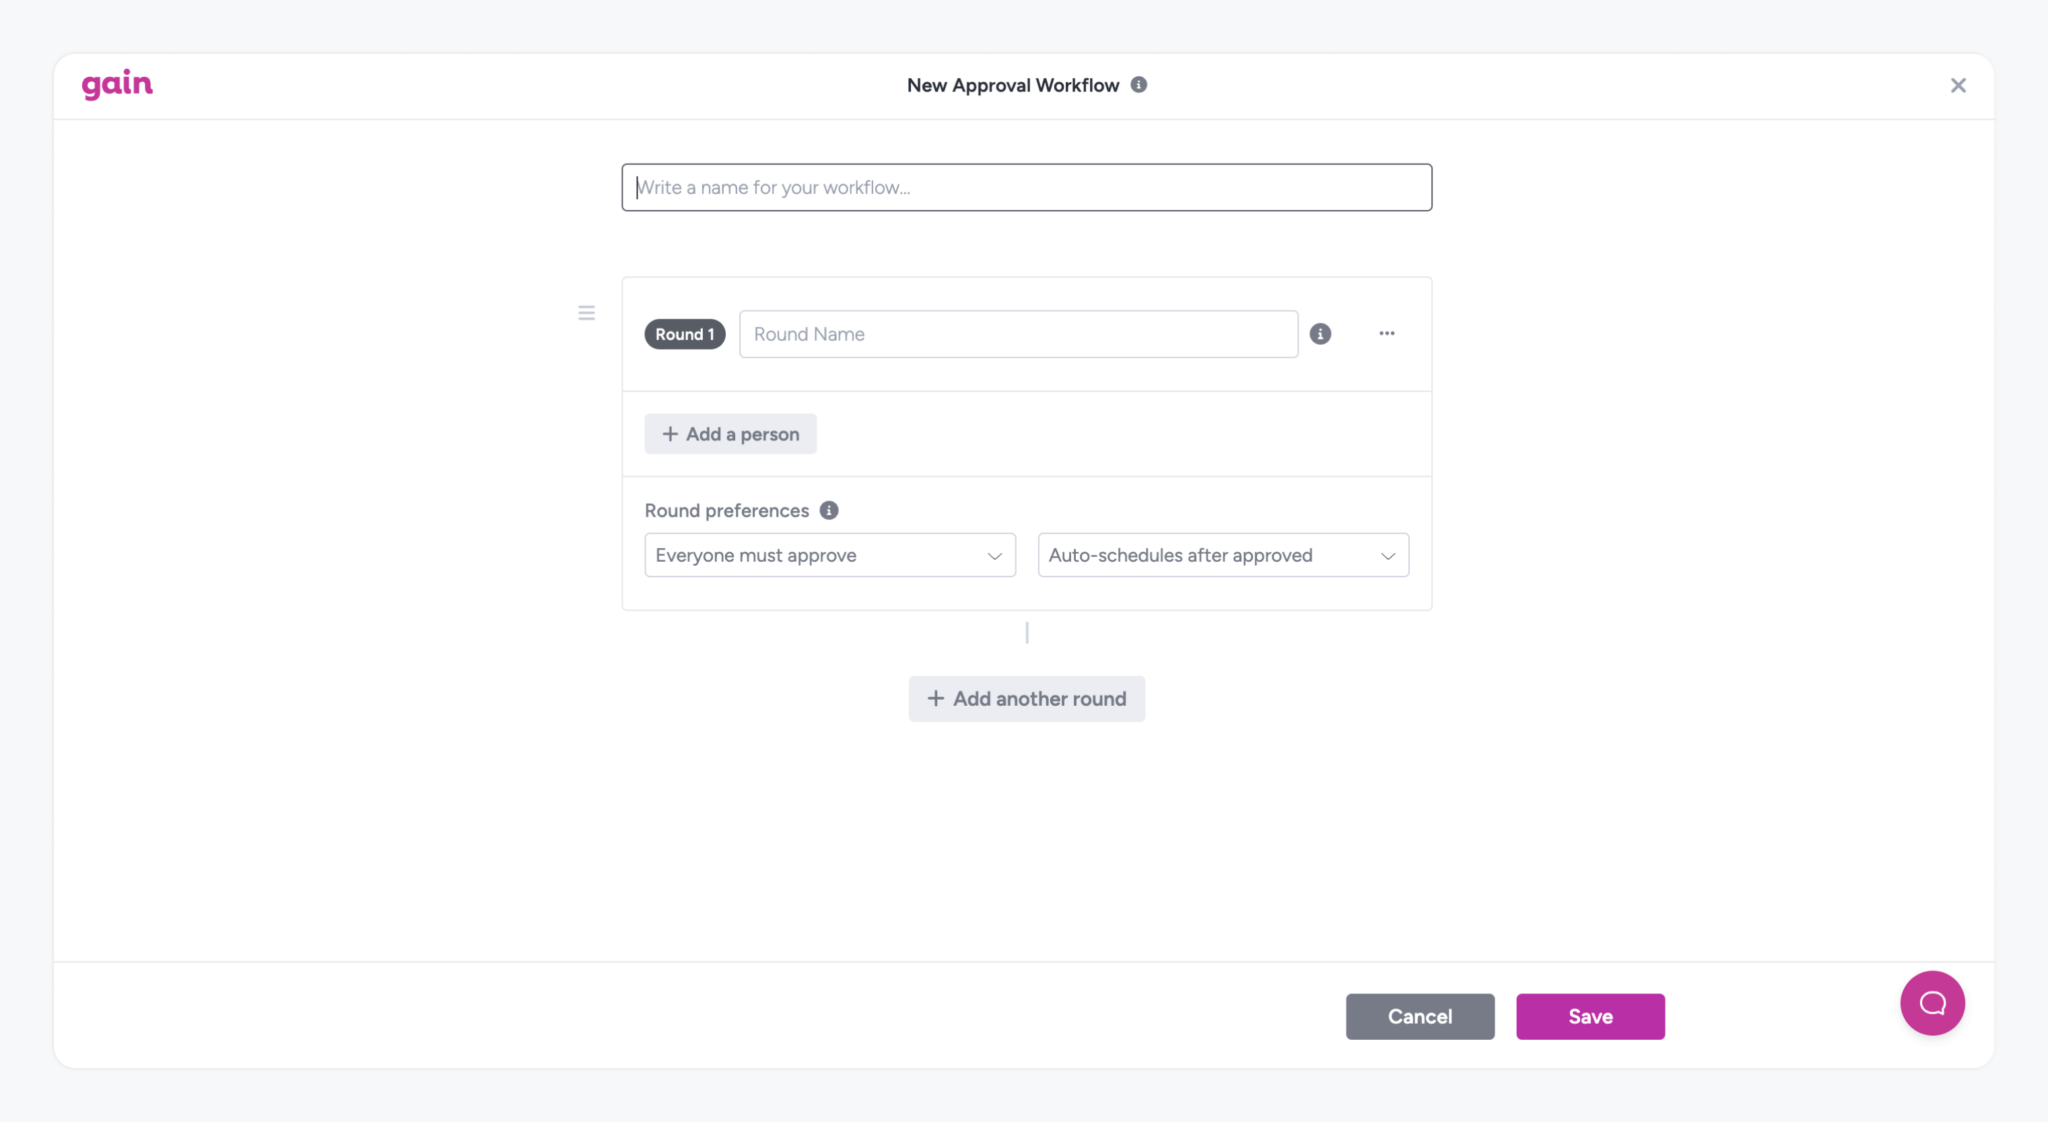Open the "Everyone must approve" dropdown

coord(829,555)
